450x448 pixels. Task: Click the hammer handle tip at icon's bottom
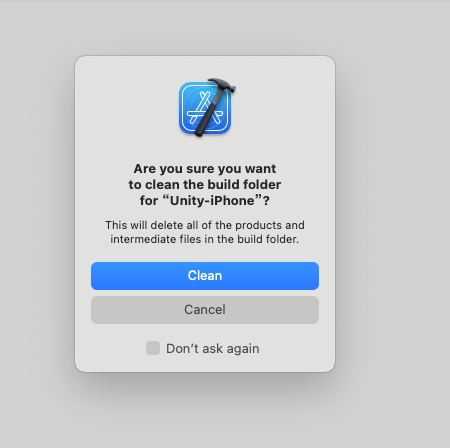(199, 132)
